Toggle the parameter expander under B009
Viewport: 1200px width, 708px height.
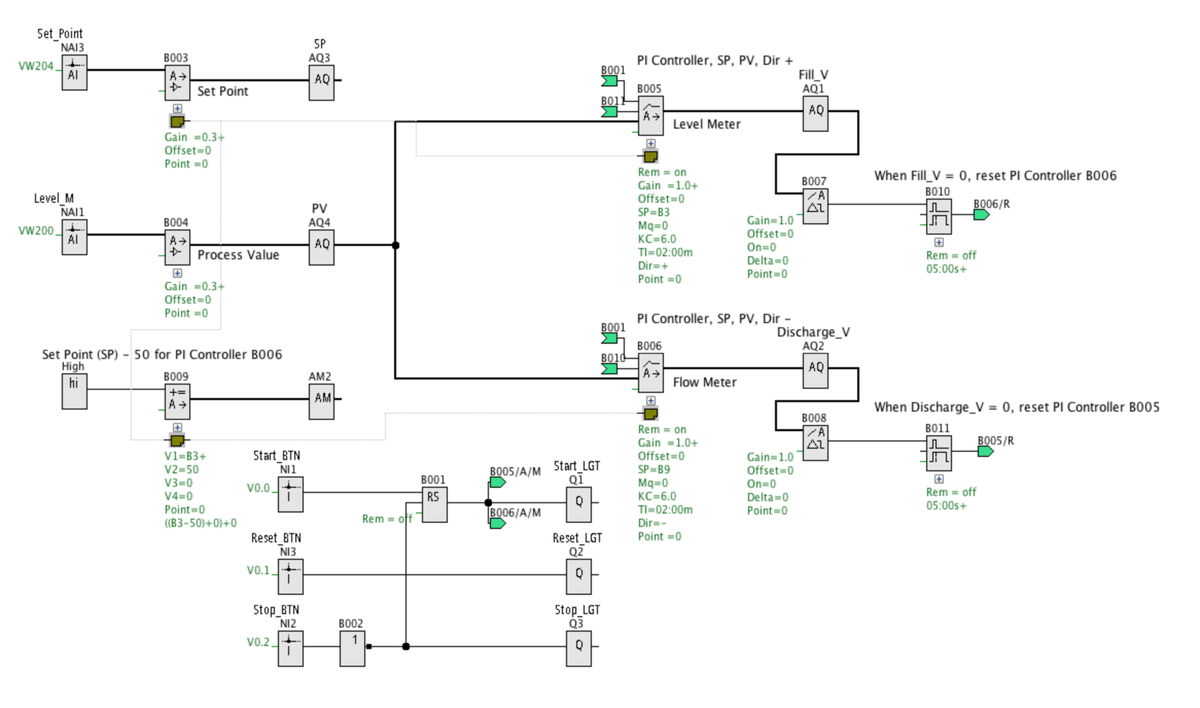(x=177, y=427)
